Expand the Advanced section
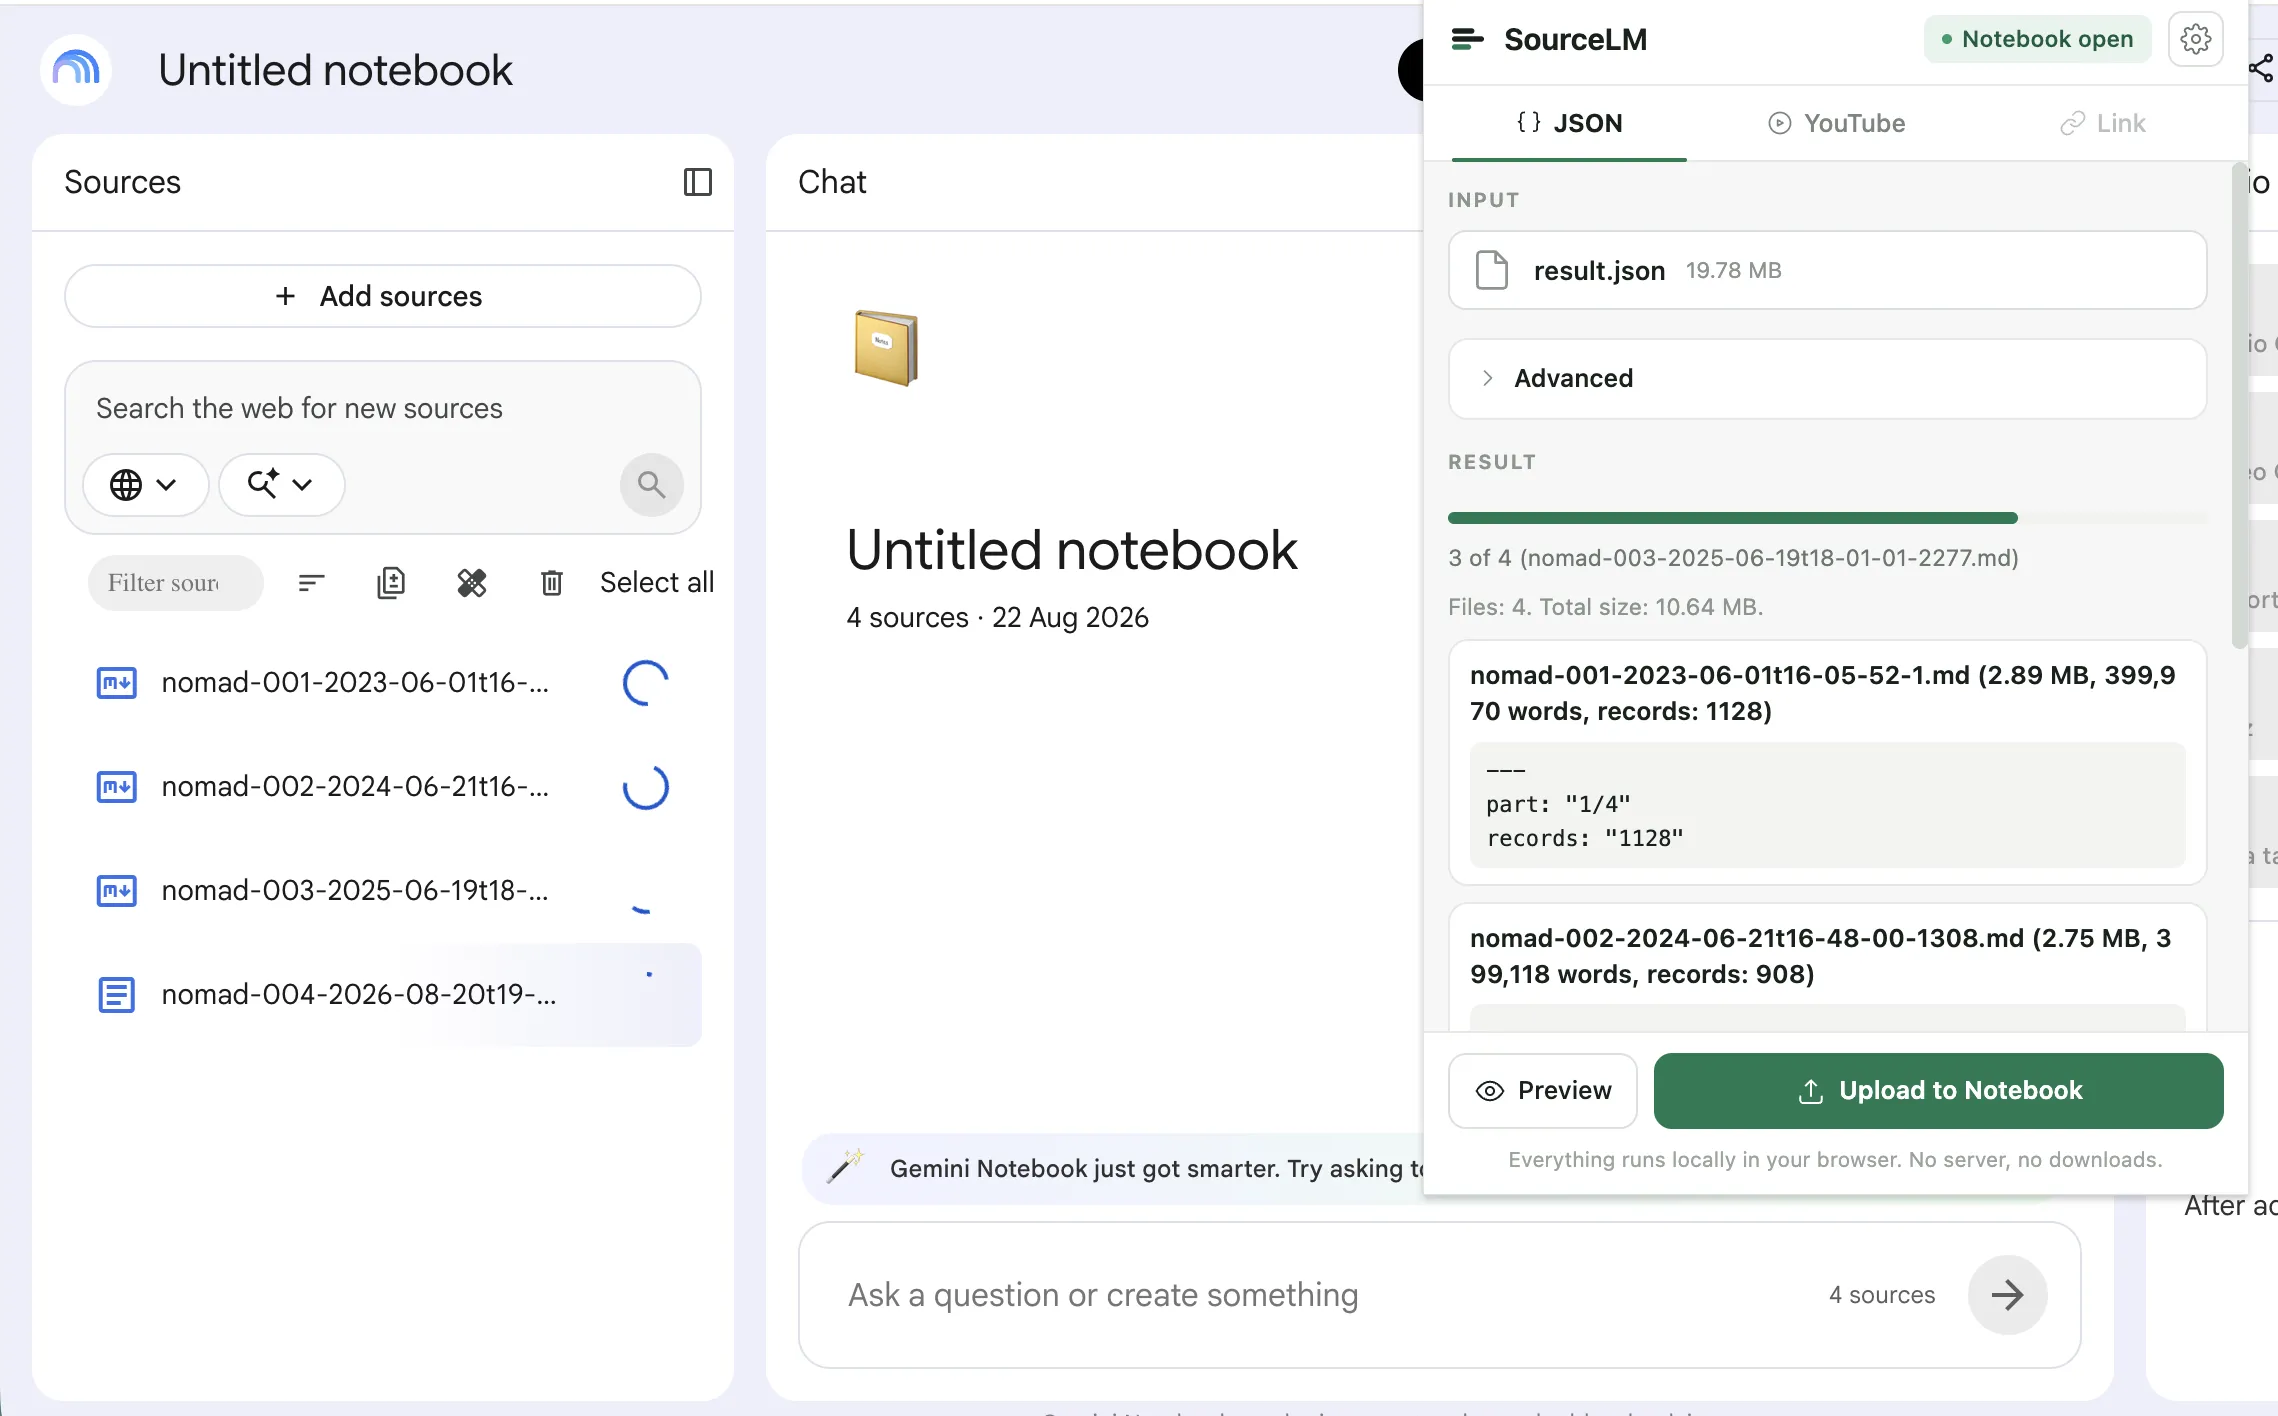Image resolution: width=2278 pixels, height=1416 pixels. 1827,378
